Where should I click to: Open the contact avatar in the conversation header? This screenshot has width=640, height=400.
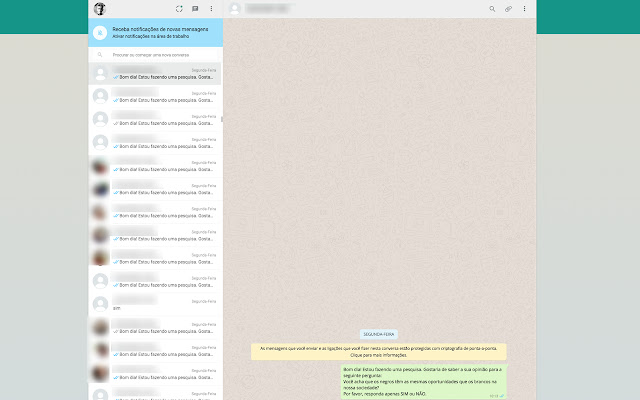click(x=234, y=9)
